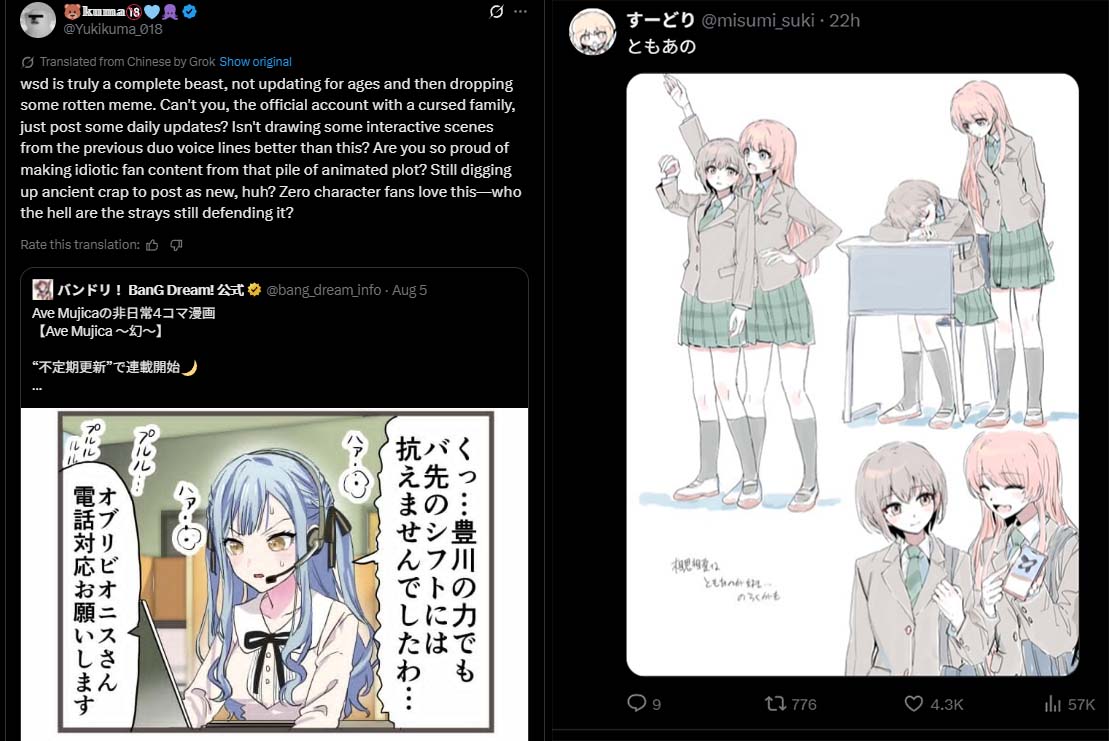Expand the truncated quoted tweet ellipsis

[x=37, y=387]
